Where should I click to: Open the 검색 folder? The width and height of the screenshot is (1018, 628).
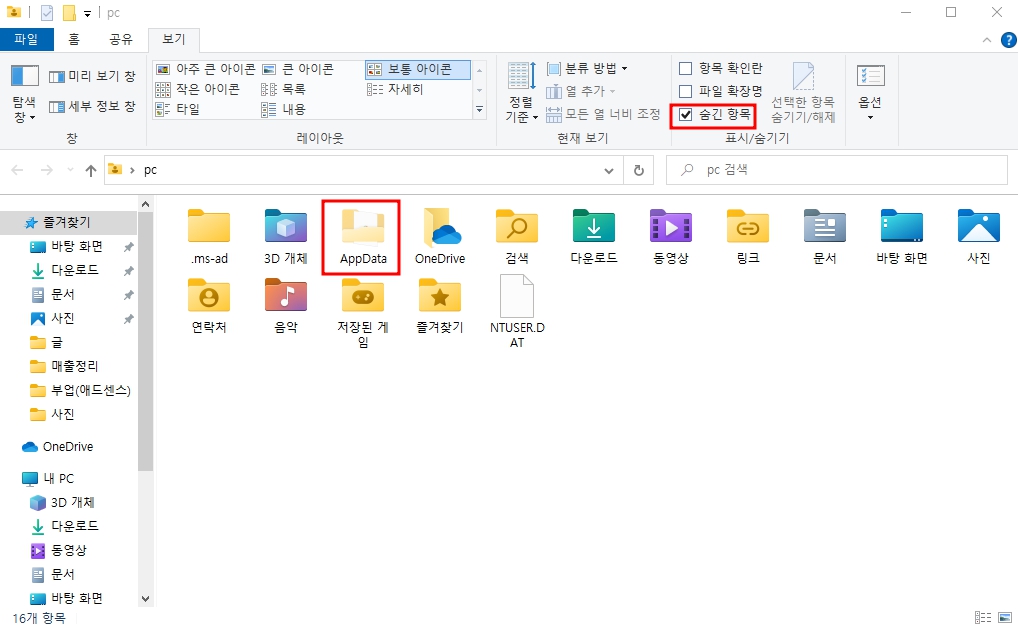(517, 236)
